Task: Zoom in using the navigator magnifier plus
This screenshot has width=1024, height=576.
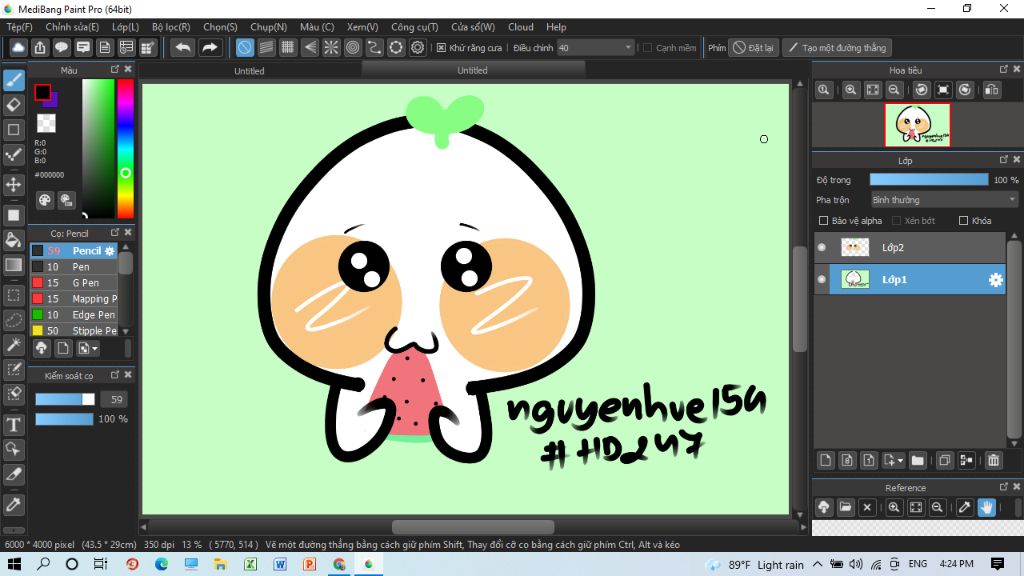Action: [x=850, y=90]
